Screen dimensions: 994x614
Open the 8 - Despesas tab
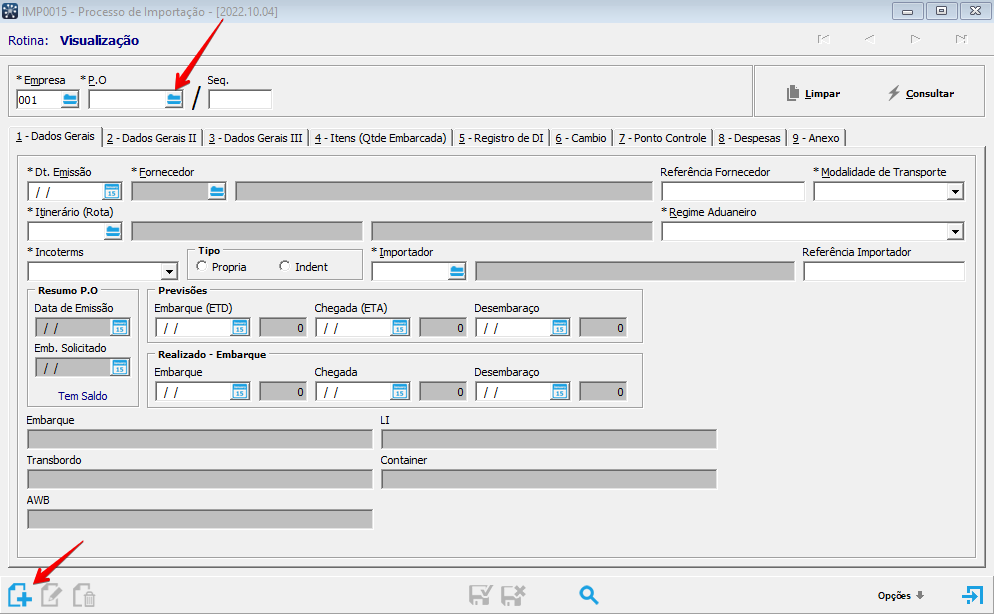point(749,138)
